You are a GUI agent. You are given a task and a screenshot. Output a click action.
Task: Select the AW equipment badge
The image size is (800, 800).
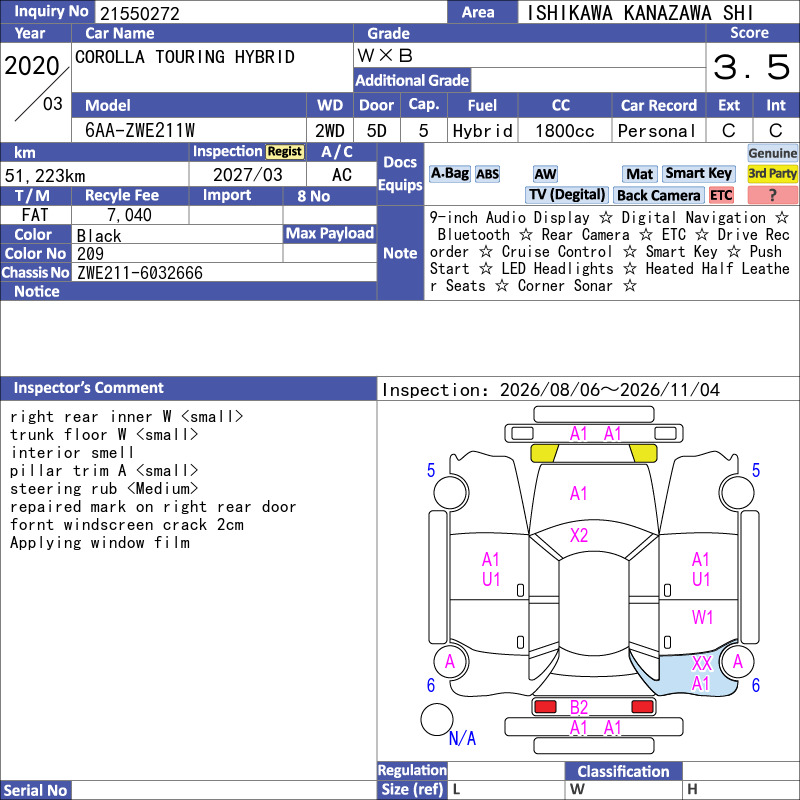545,174
